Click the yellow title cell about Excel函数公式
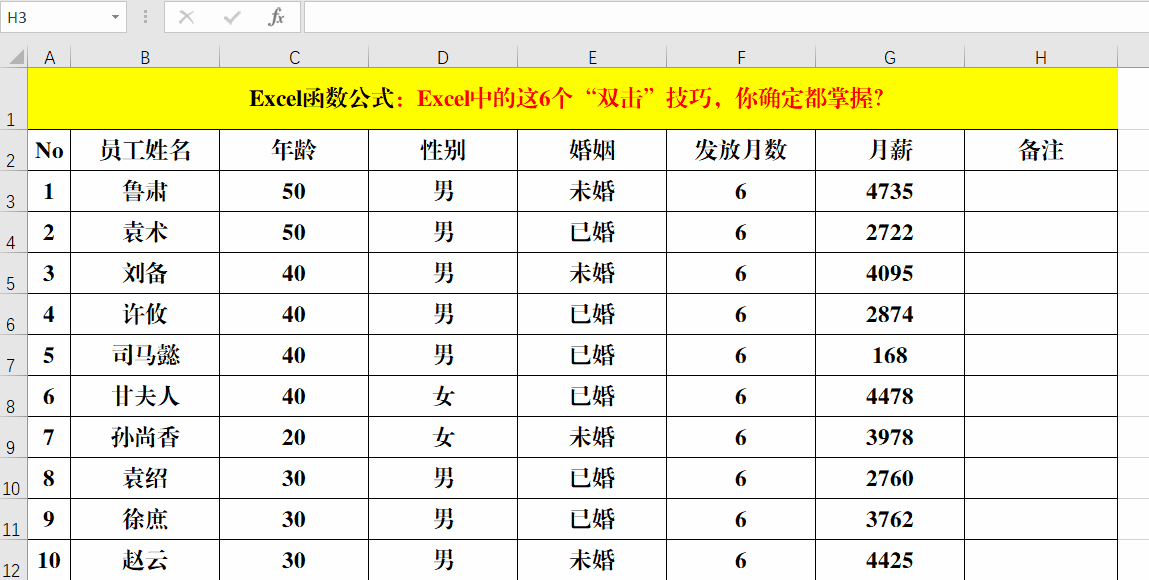This screenshot has height=580, width=1149. pos(573,99)
